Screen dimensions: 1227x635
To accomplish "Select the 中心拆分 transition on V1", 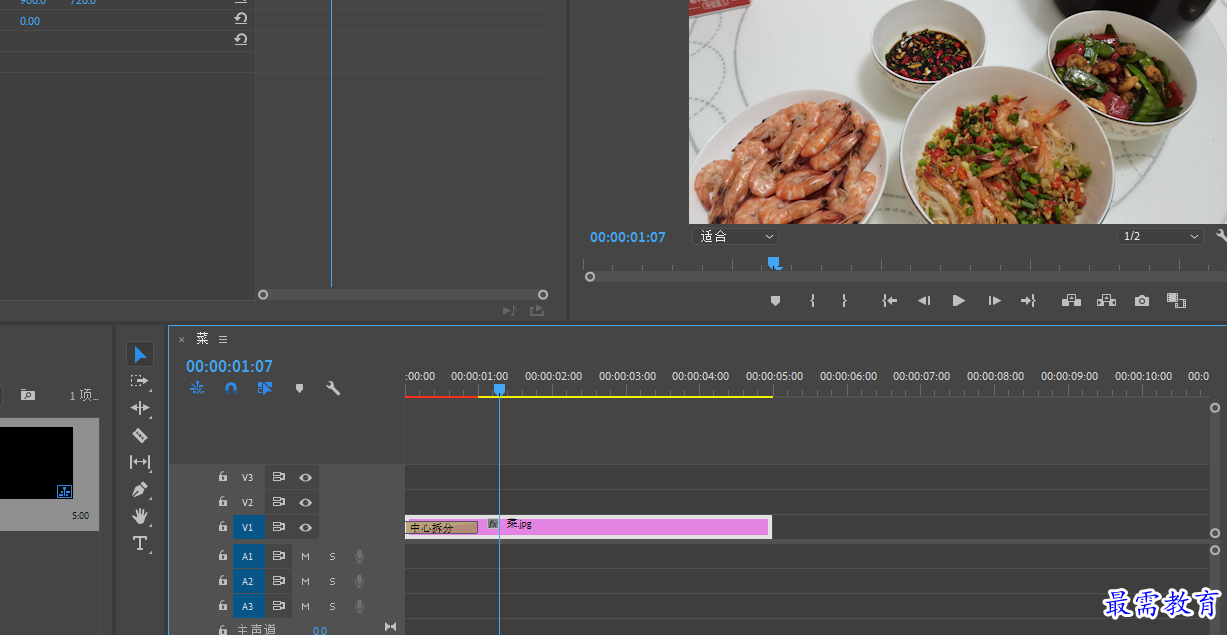I will click(x=441, y=527).
